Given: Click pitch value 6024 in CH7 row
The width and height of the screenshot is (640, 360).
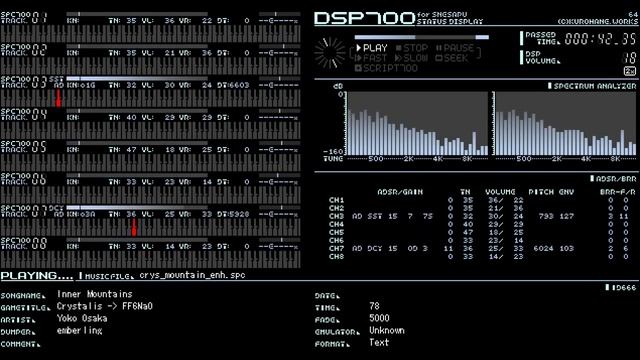Looking at the screenshot, I should point(543,249).
